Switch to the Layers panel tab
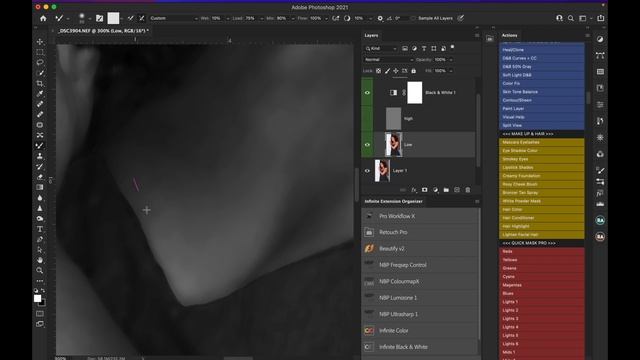The width and height of the screenshot is (640, 360). click(x=371, y=36)
